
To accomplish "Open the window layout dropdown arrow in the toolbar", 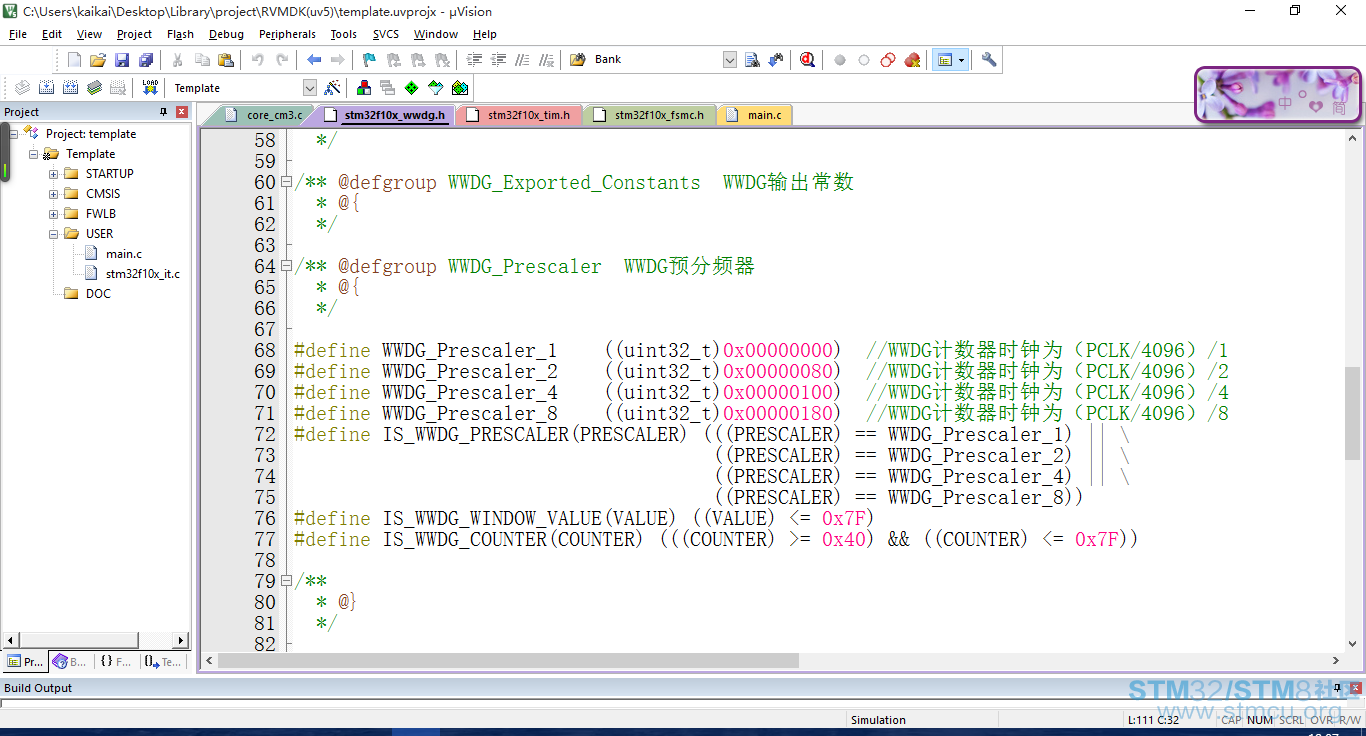I will (961, 60).
